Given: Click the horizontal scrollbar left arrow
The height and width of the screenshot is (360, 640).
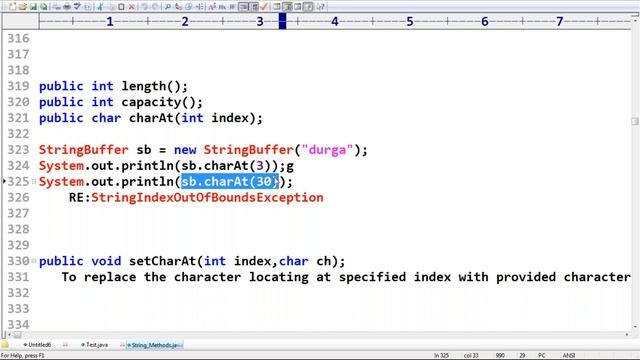Looking at the screenshot, I should point(9,335).
